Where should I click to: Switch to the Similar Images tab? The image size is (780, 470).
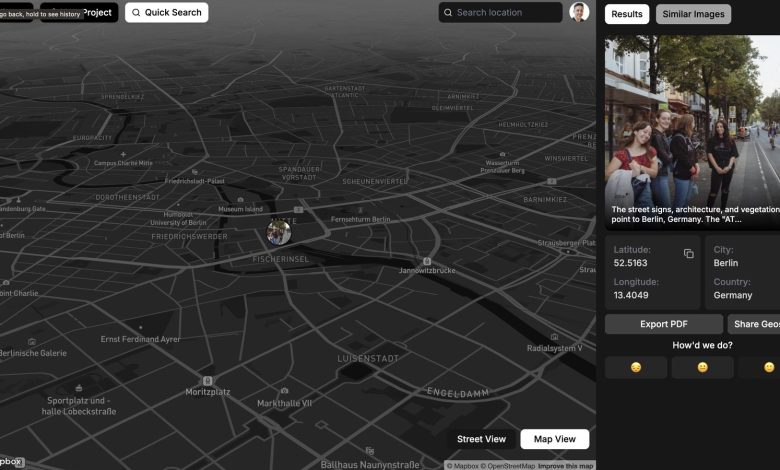pos(693,14)
